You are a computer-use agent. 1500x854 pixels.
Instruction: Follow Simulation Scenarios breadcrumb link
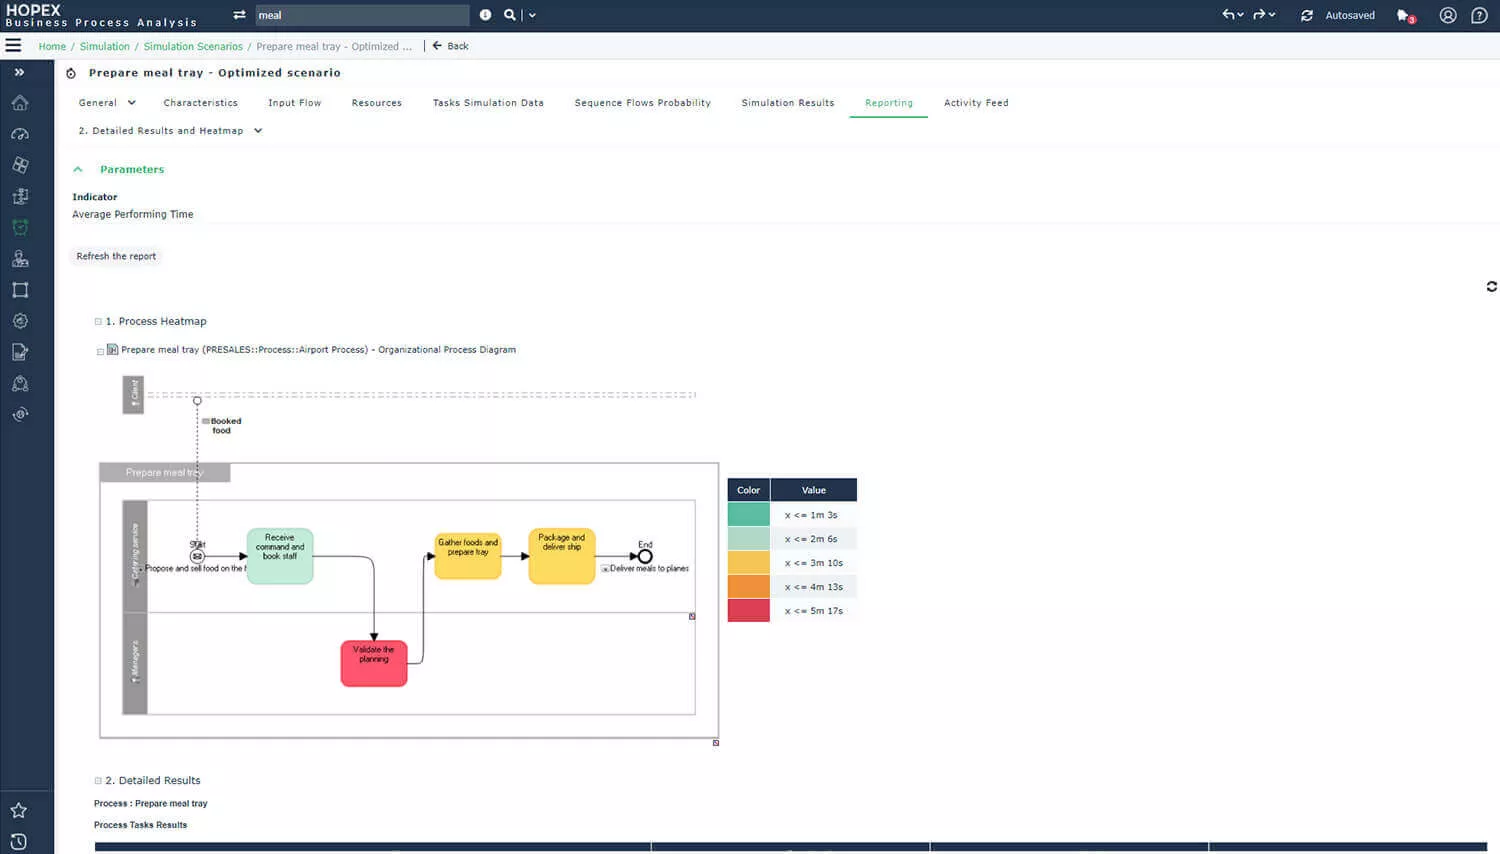tap(193, 46)
